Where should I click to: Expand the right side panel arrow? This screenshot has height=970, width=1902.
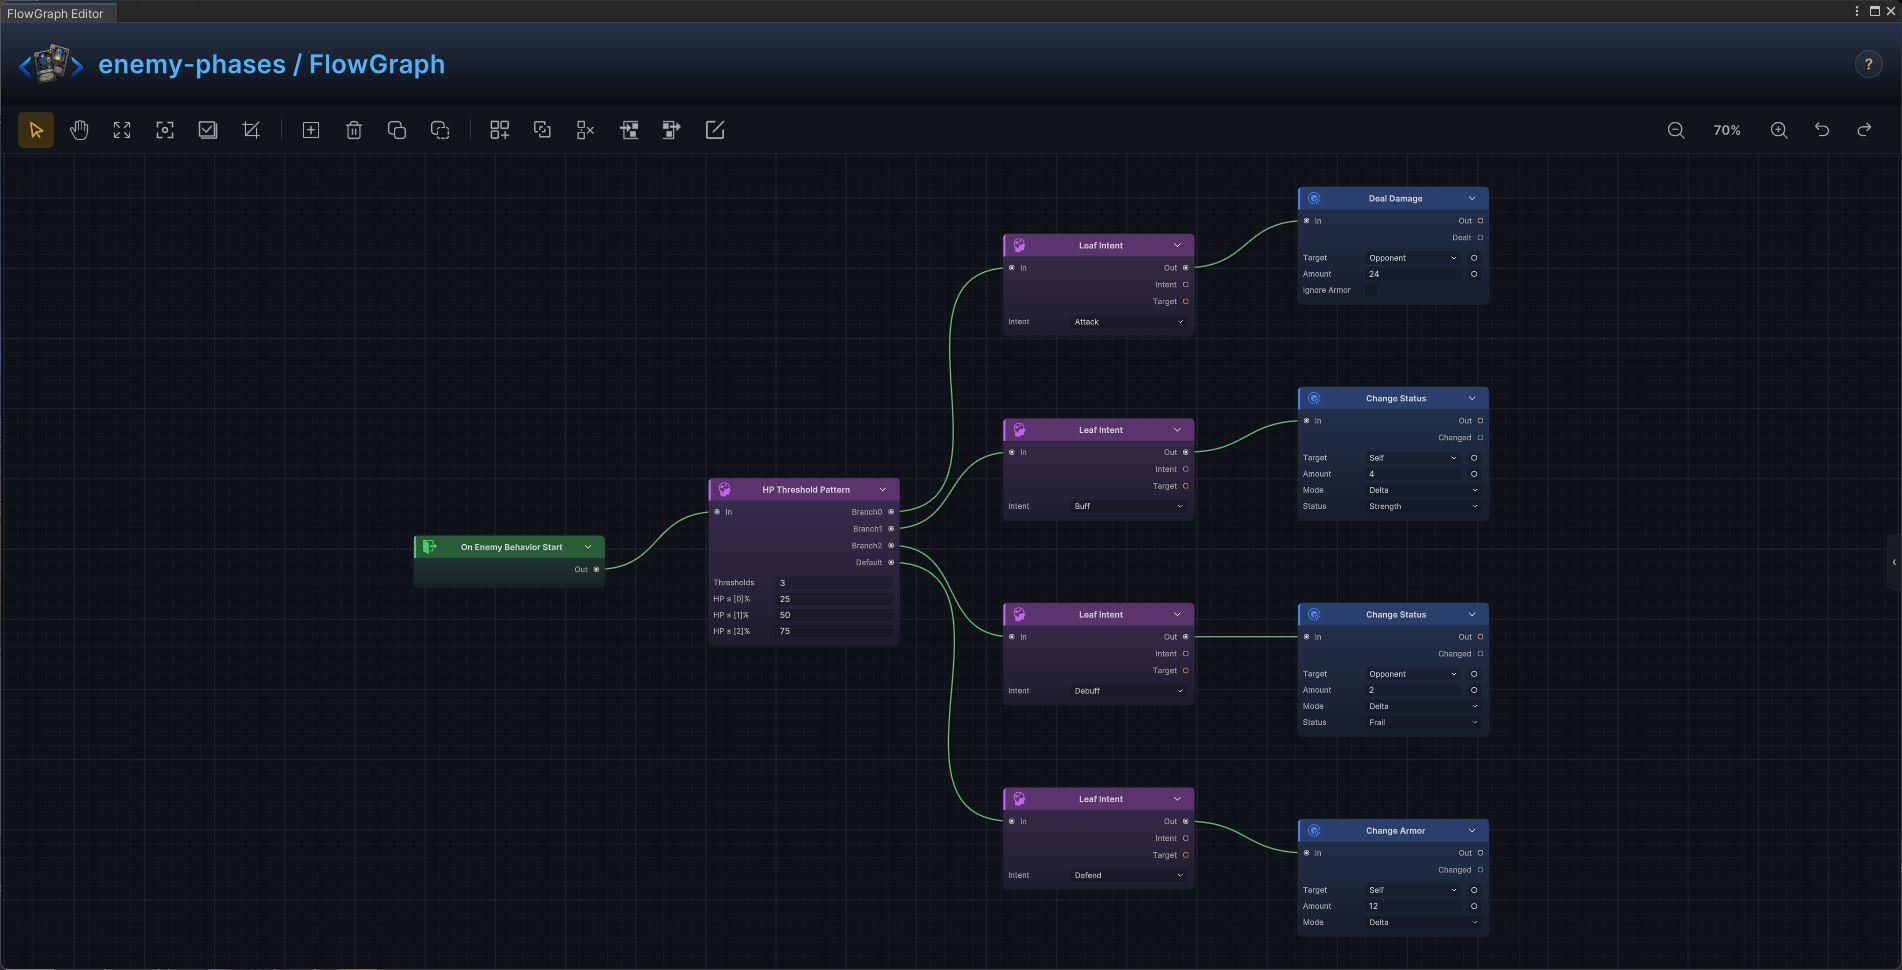[x=1894, y=562]
